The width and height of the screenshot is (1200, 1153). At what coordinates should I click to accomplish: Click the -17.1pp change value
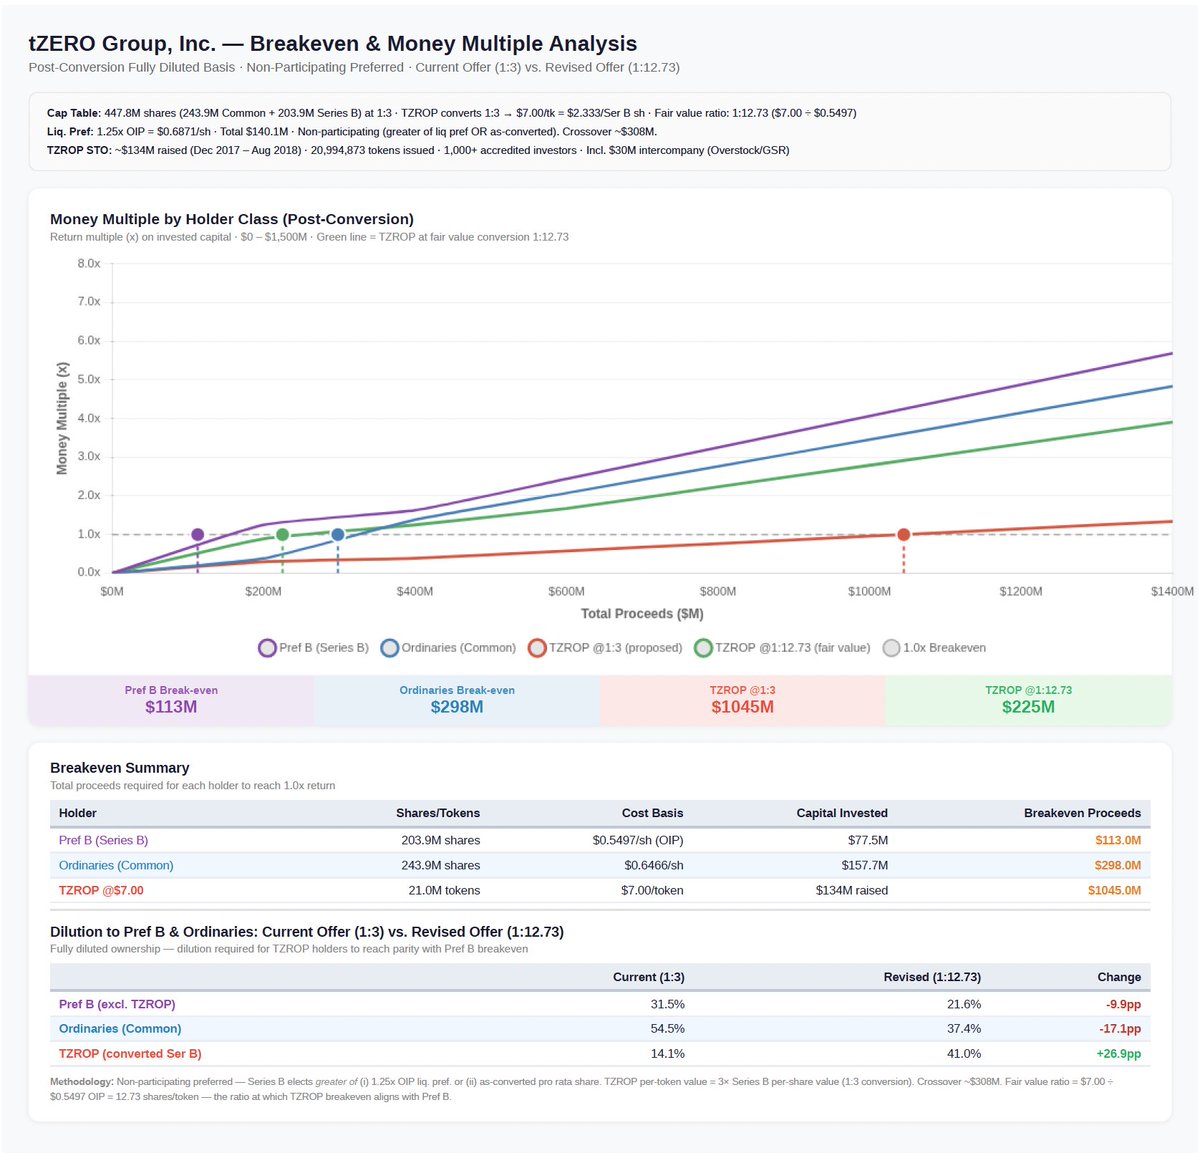[x=1120, y=1028]
